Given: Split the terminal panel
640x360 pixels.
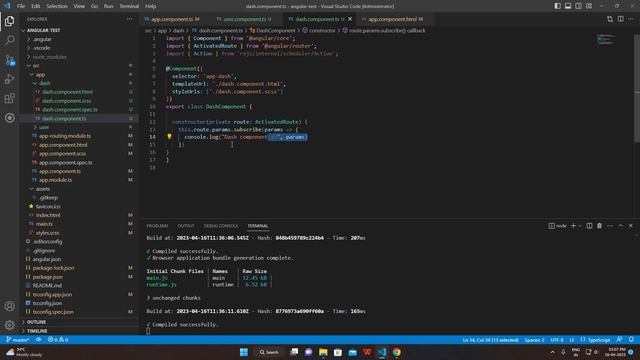Looking at the screenshot, I should click(x=589, y=226).
